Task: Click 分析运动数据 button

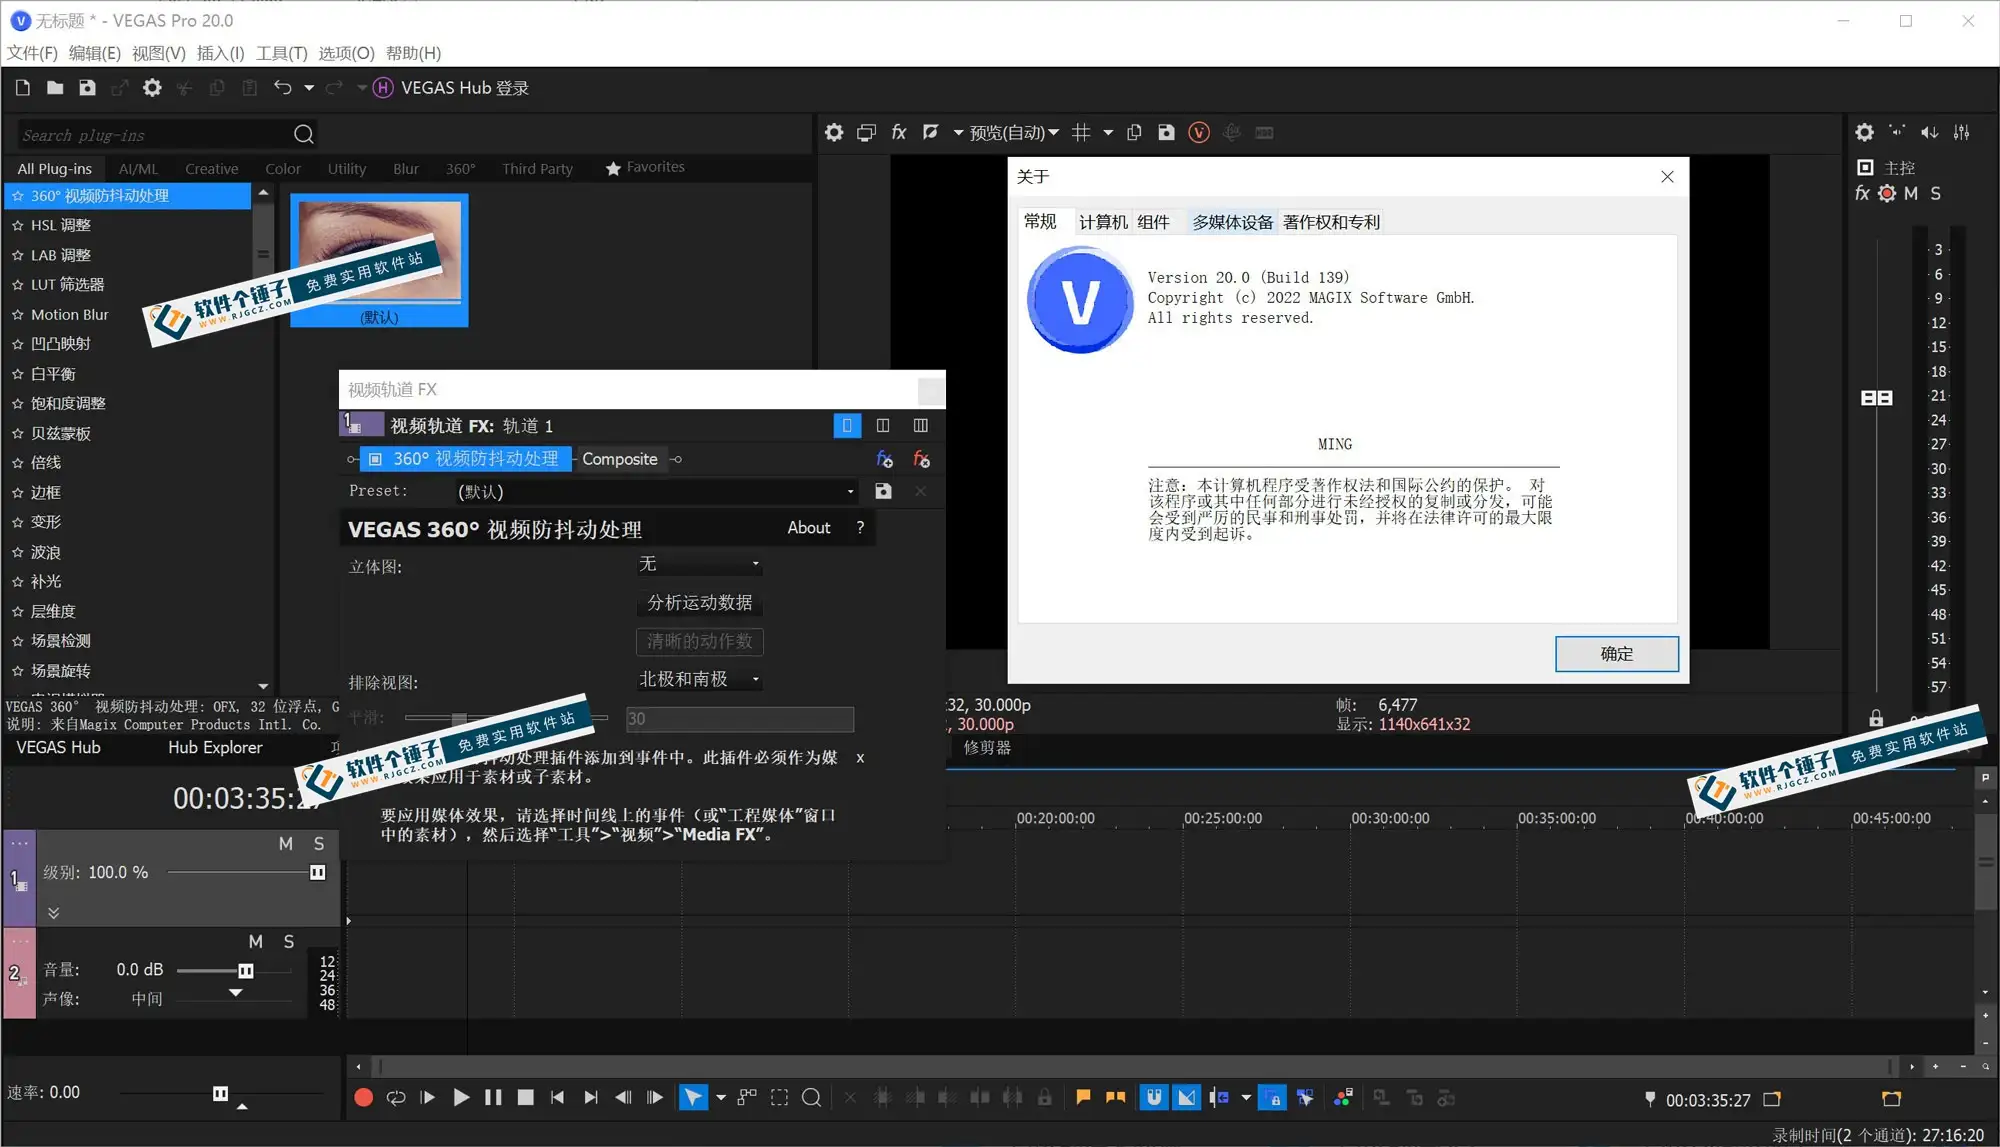Action: [x=699, y=602]
